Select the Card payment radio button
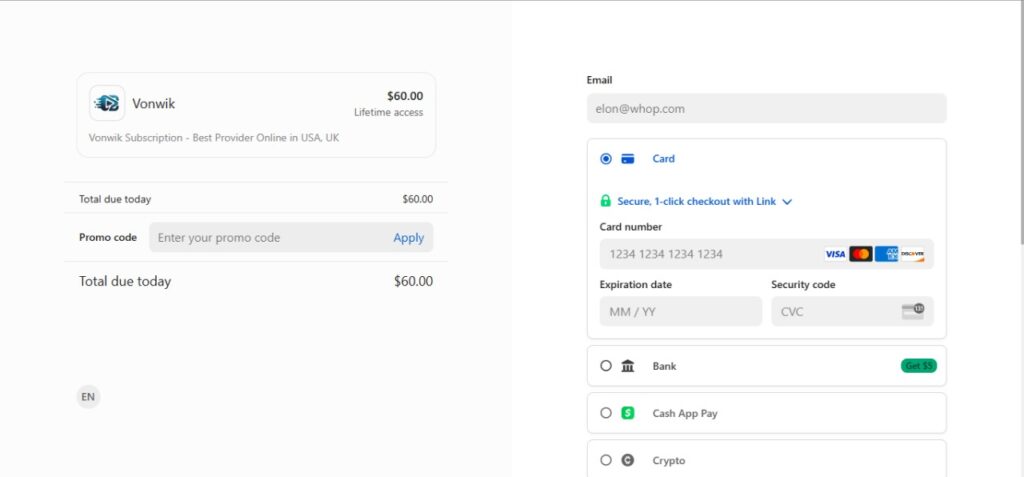1024x477 pixels. tap(606, 159)
